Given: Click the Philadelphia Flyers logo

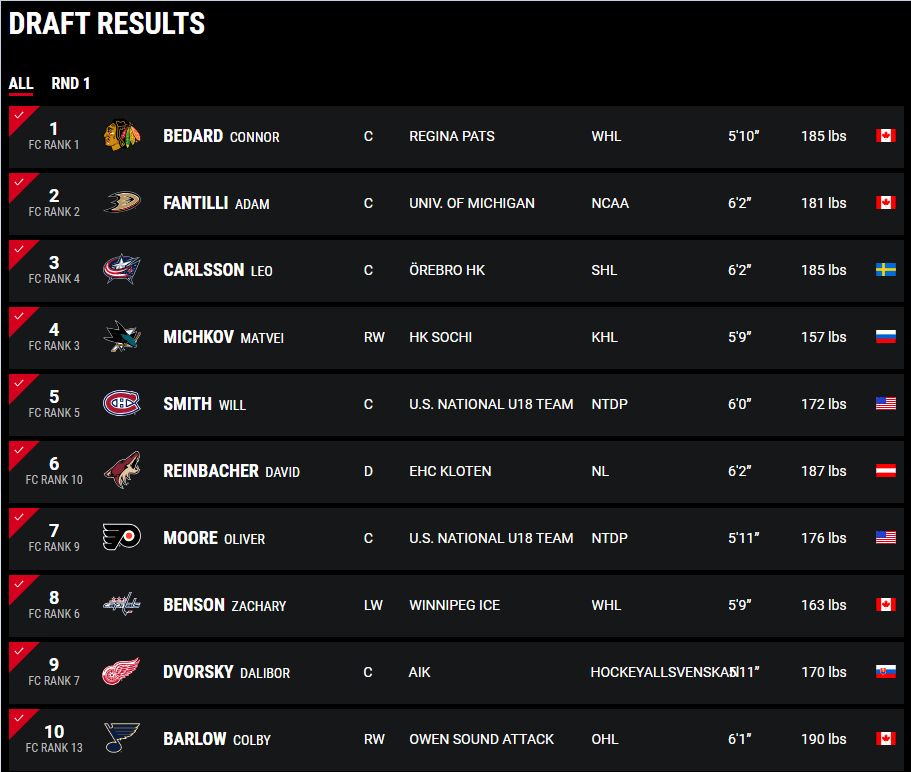Looking at the screenshot, I should tap(122, 538).
